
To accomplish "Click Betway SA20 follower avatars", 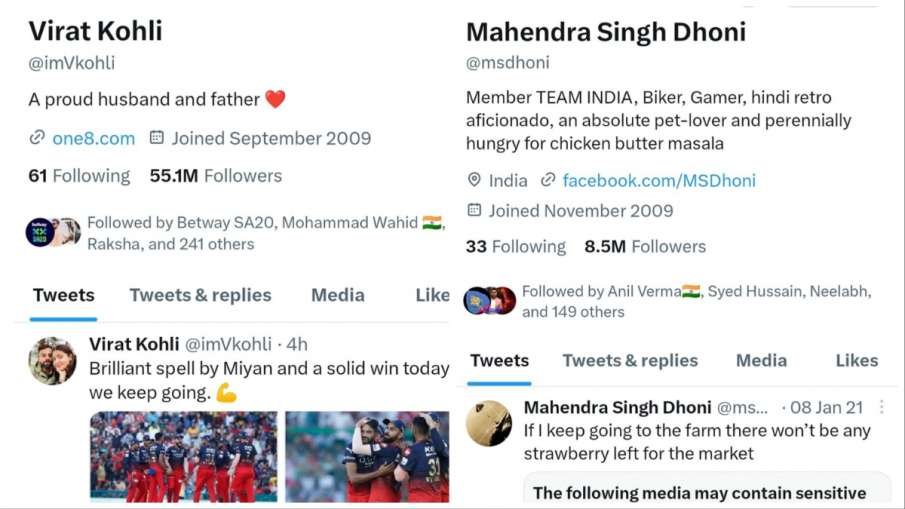I will [53, 233].
